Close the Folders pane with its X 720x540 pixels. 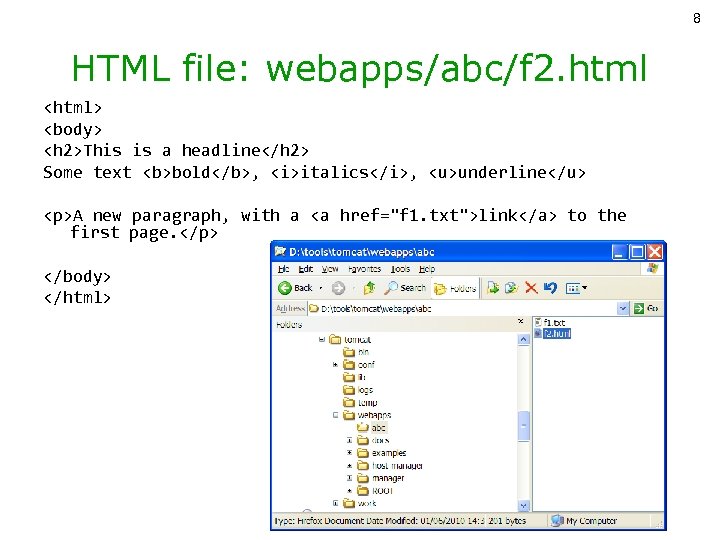[521, 321]
